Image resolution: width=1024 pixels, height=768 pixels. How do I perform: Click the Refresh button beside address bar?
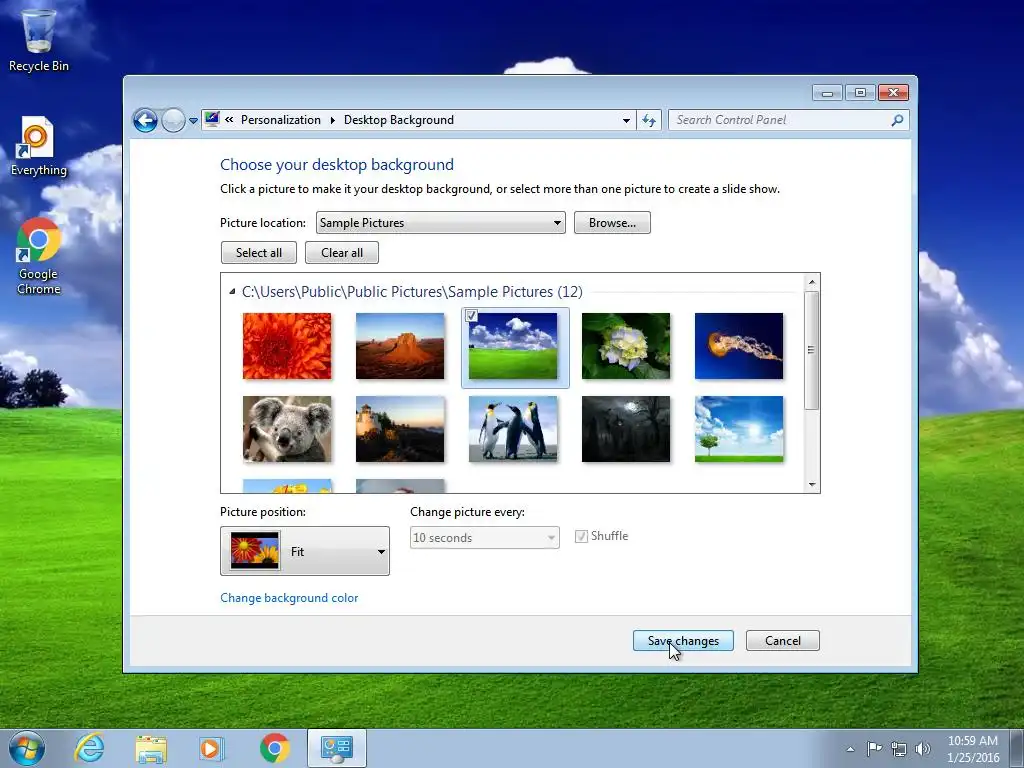point(648,120)
